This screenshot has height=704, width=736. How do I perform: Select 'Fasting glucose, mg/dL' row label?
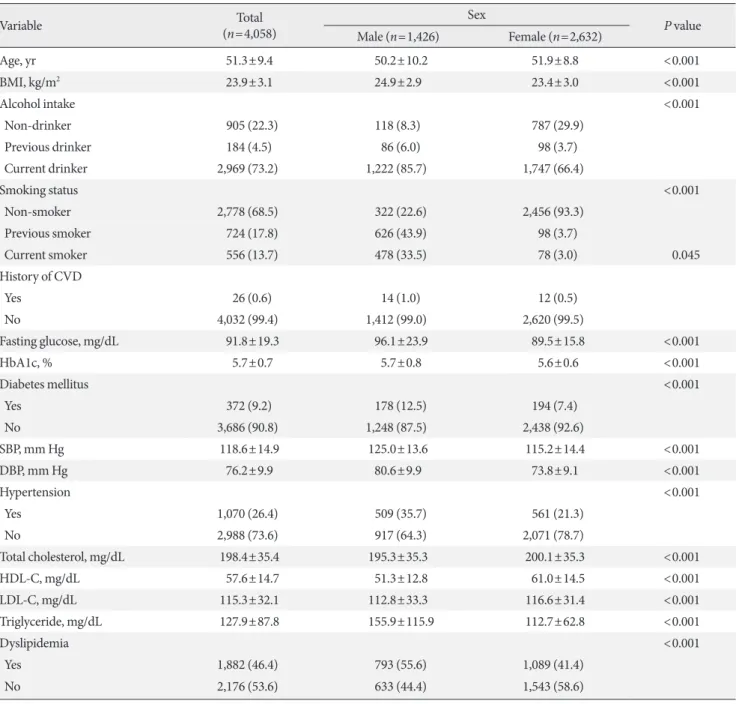(x=59, y=342)
